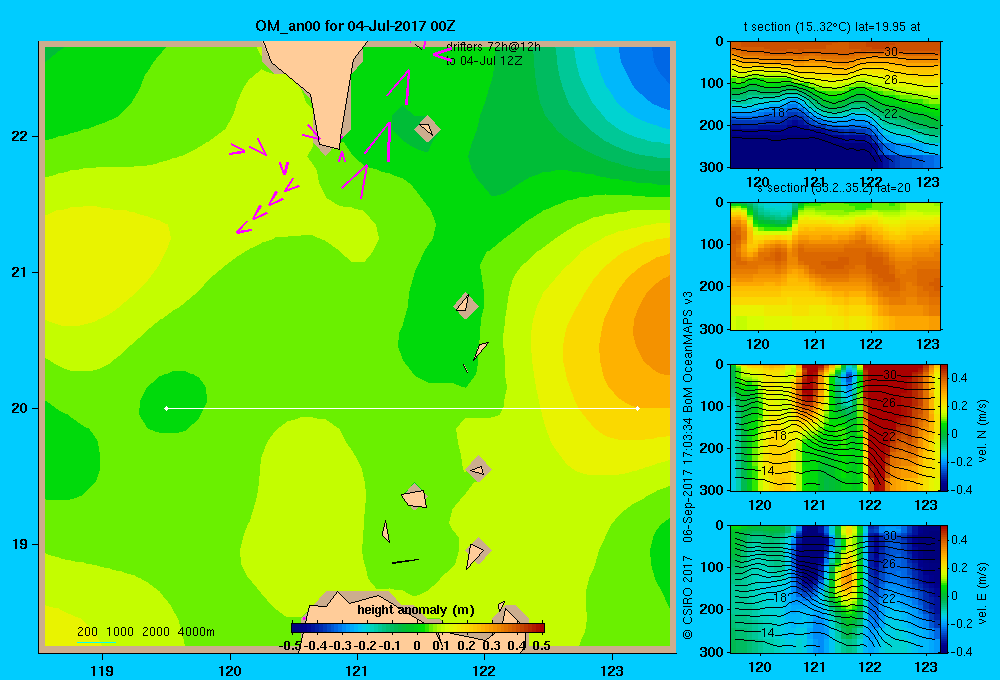Click the east endpoint of the white section line

click(x=638, y=408)
